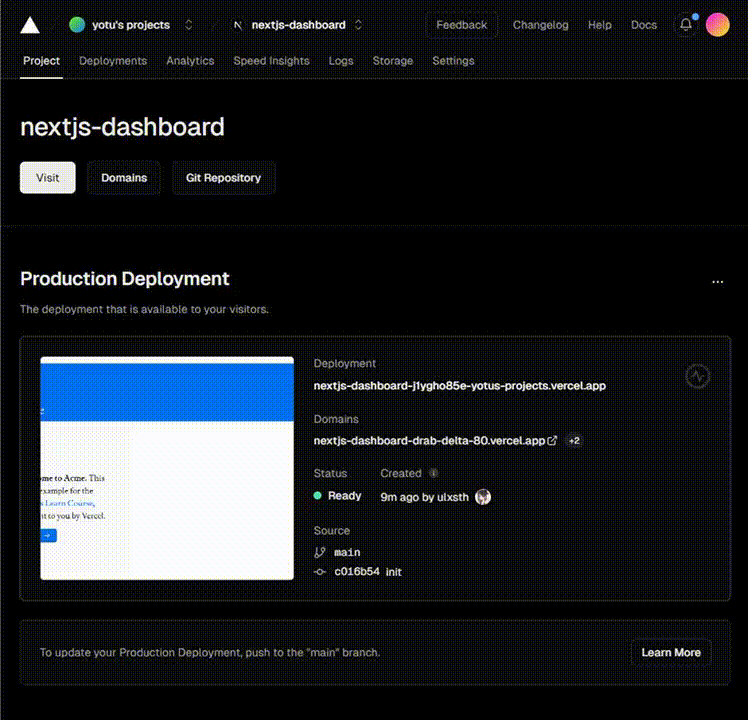The height and width of the screenshot is (720, 748).
Task: Open the main branch source link
Action: 347,552
